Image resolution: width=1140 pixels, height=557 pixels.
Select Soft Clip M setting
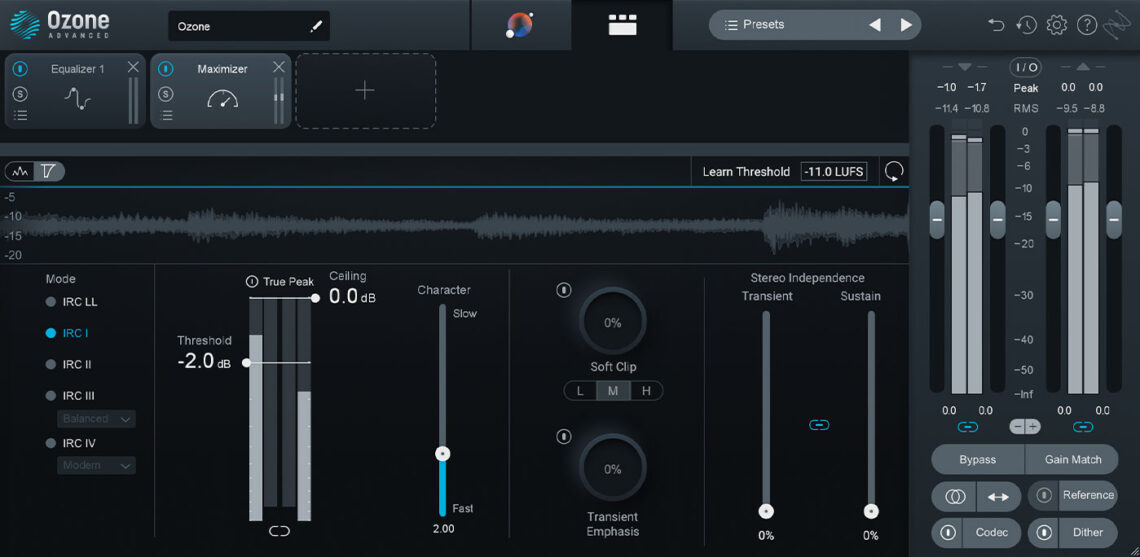[613, 391]
